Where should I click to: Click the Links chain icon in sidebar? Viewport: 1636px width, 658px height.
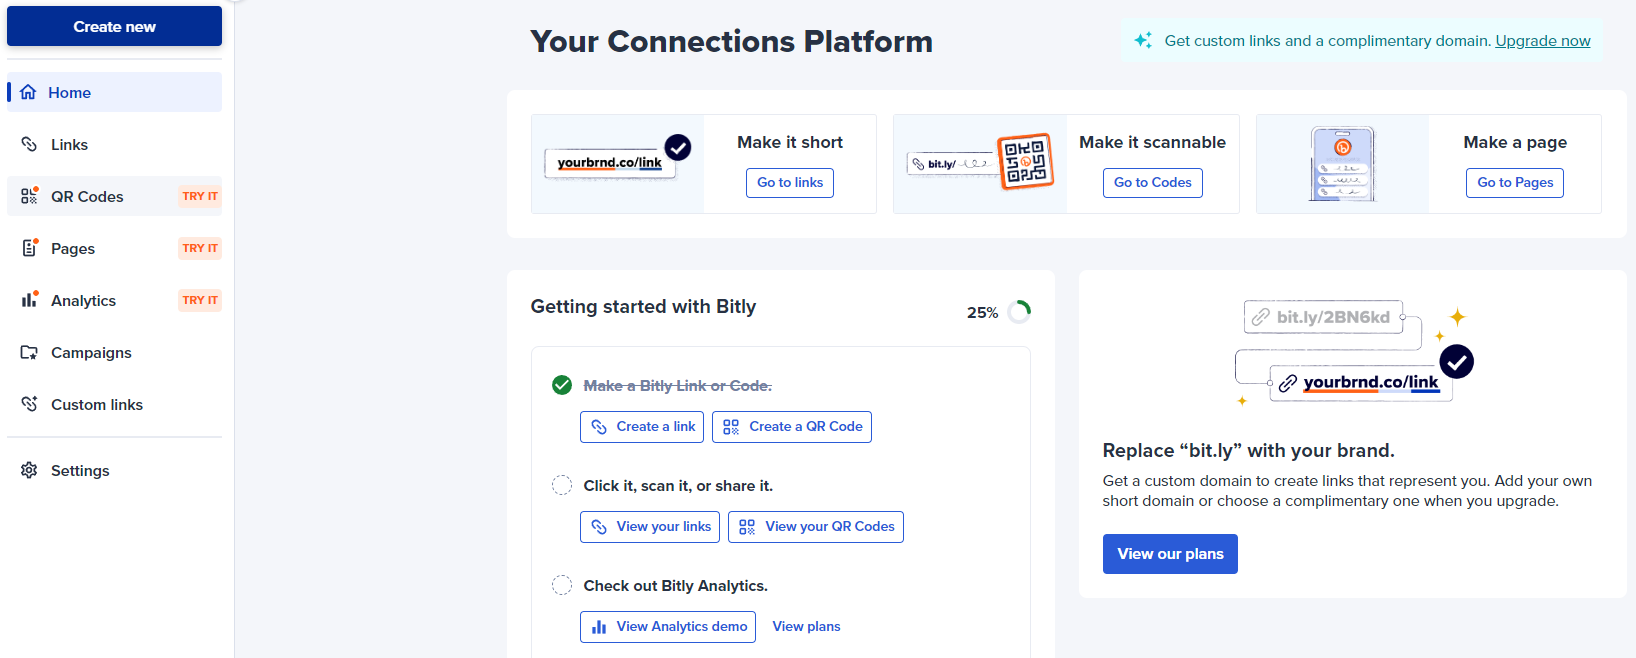[x=29, y=144]
